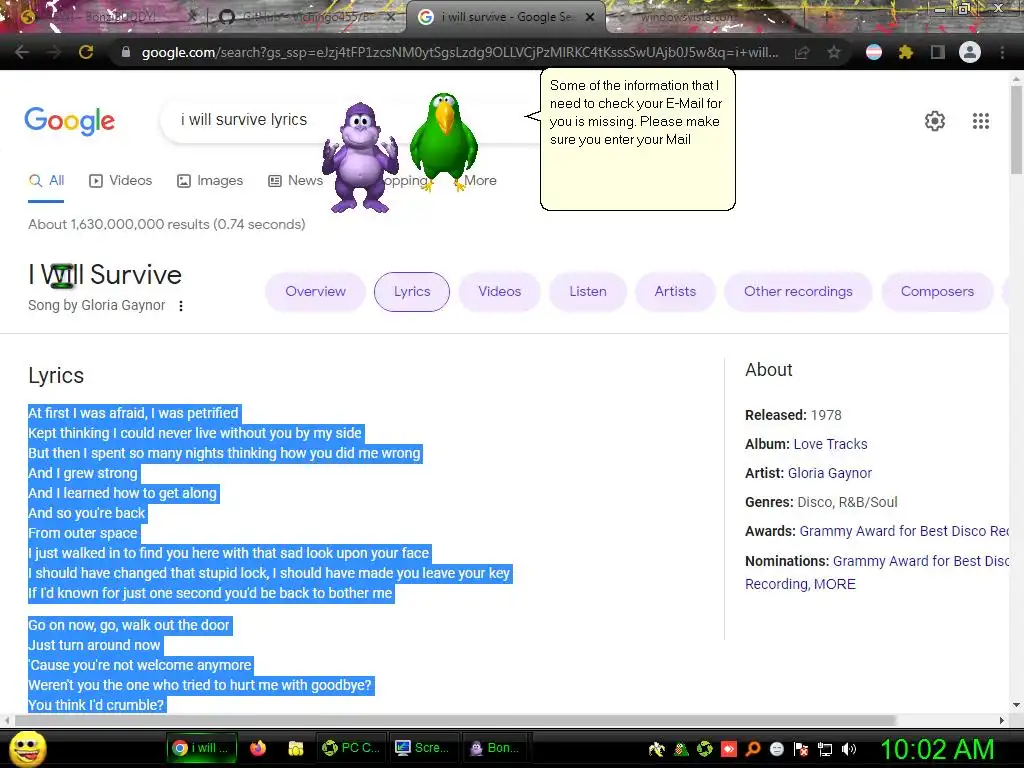Select the Artists chip
Viewport: 1024px width, 768px height.
pyautogui.click(x=675, y=292)
